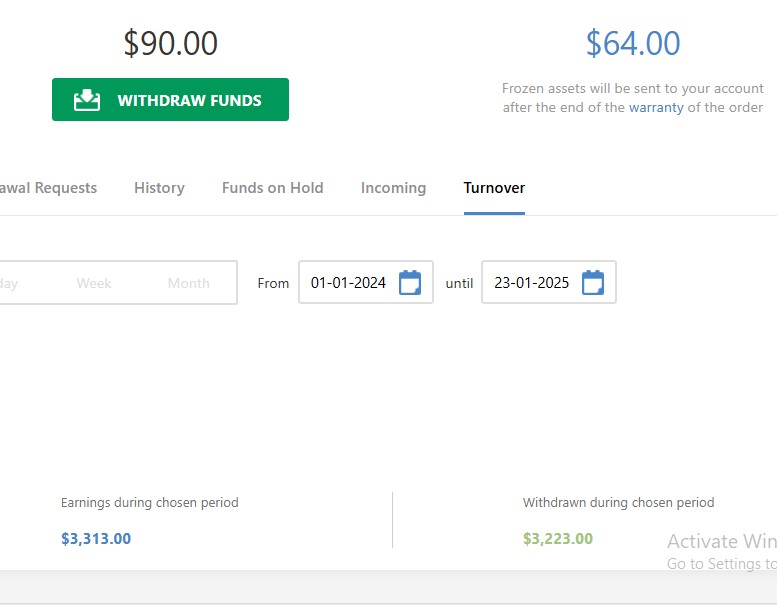Choose the partially visible day period option
This screenshot has height=605, width=777.
click(x=8, y=283)
